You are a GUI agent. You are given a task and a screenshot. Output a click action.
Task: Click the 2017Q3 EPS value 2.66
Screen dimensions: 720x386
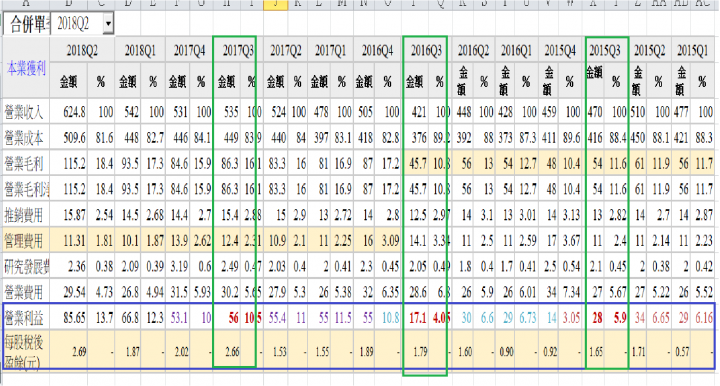click(x=232, y=352)
